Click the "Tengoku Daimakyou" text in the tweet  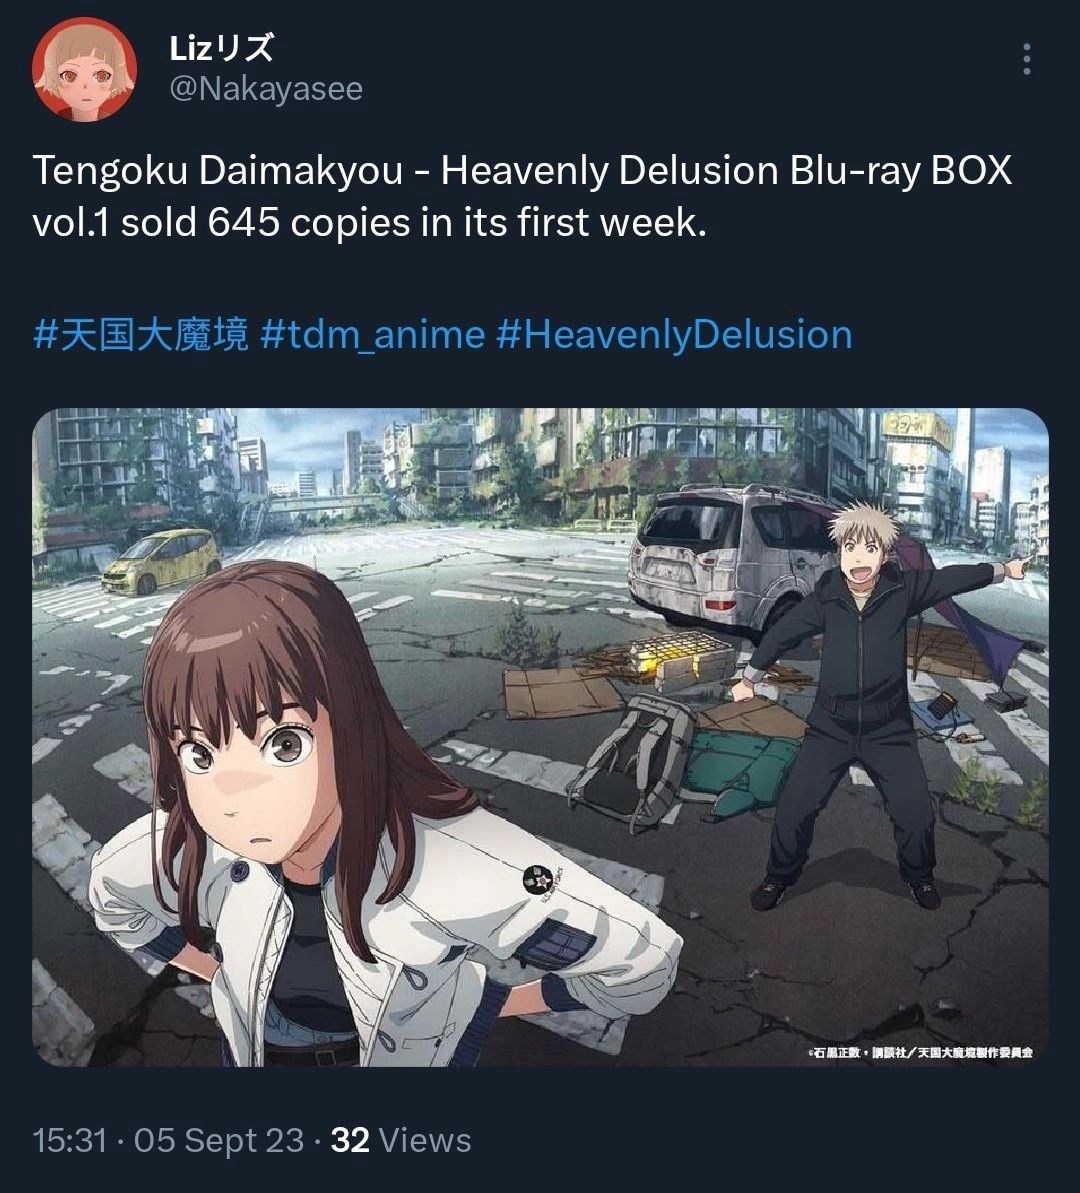pos(217,170)
